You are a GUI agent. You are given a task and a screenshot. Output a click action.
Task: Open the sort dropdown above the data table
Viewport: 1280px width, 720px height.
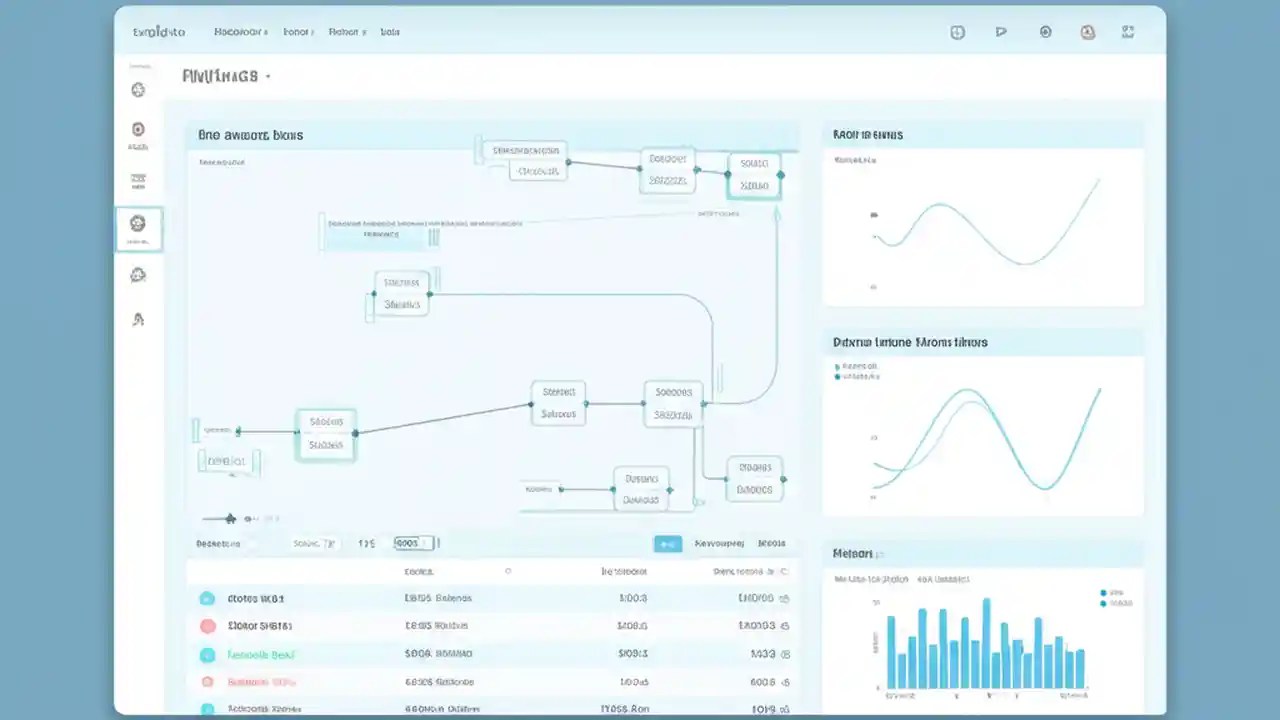tap(313, 543)
